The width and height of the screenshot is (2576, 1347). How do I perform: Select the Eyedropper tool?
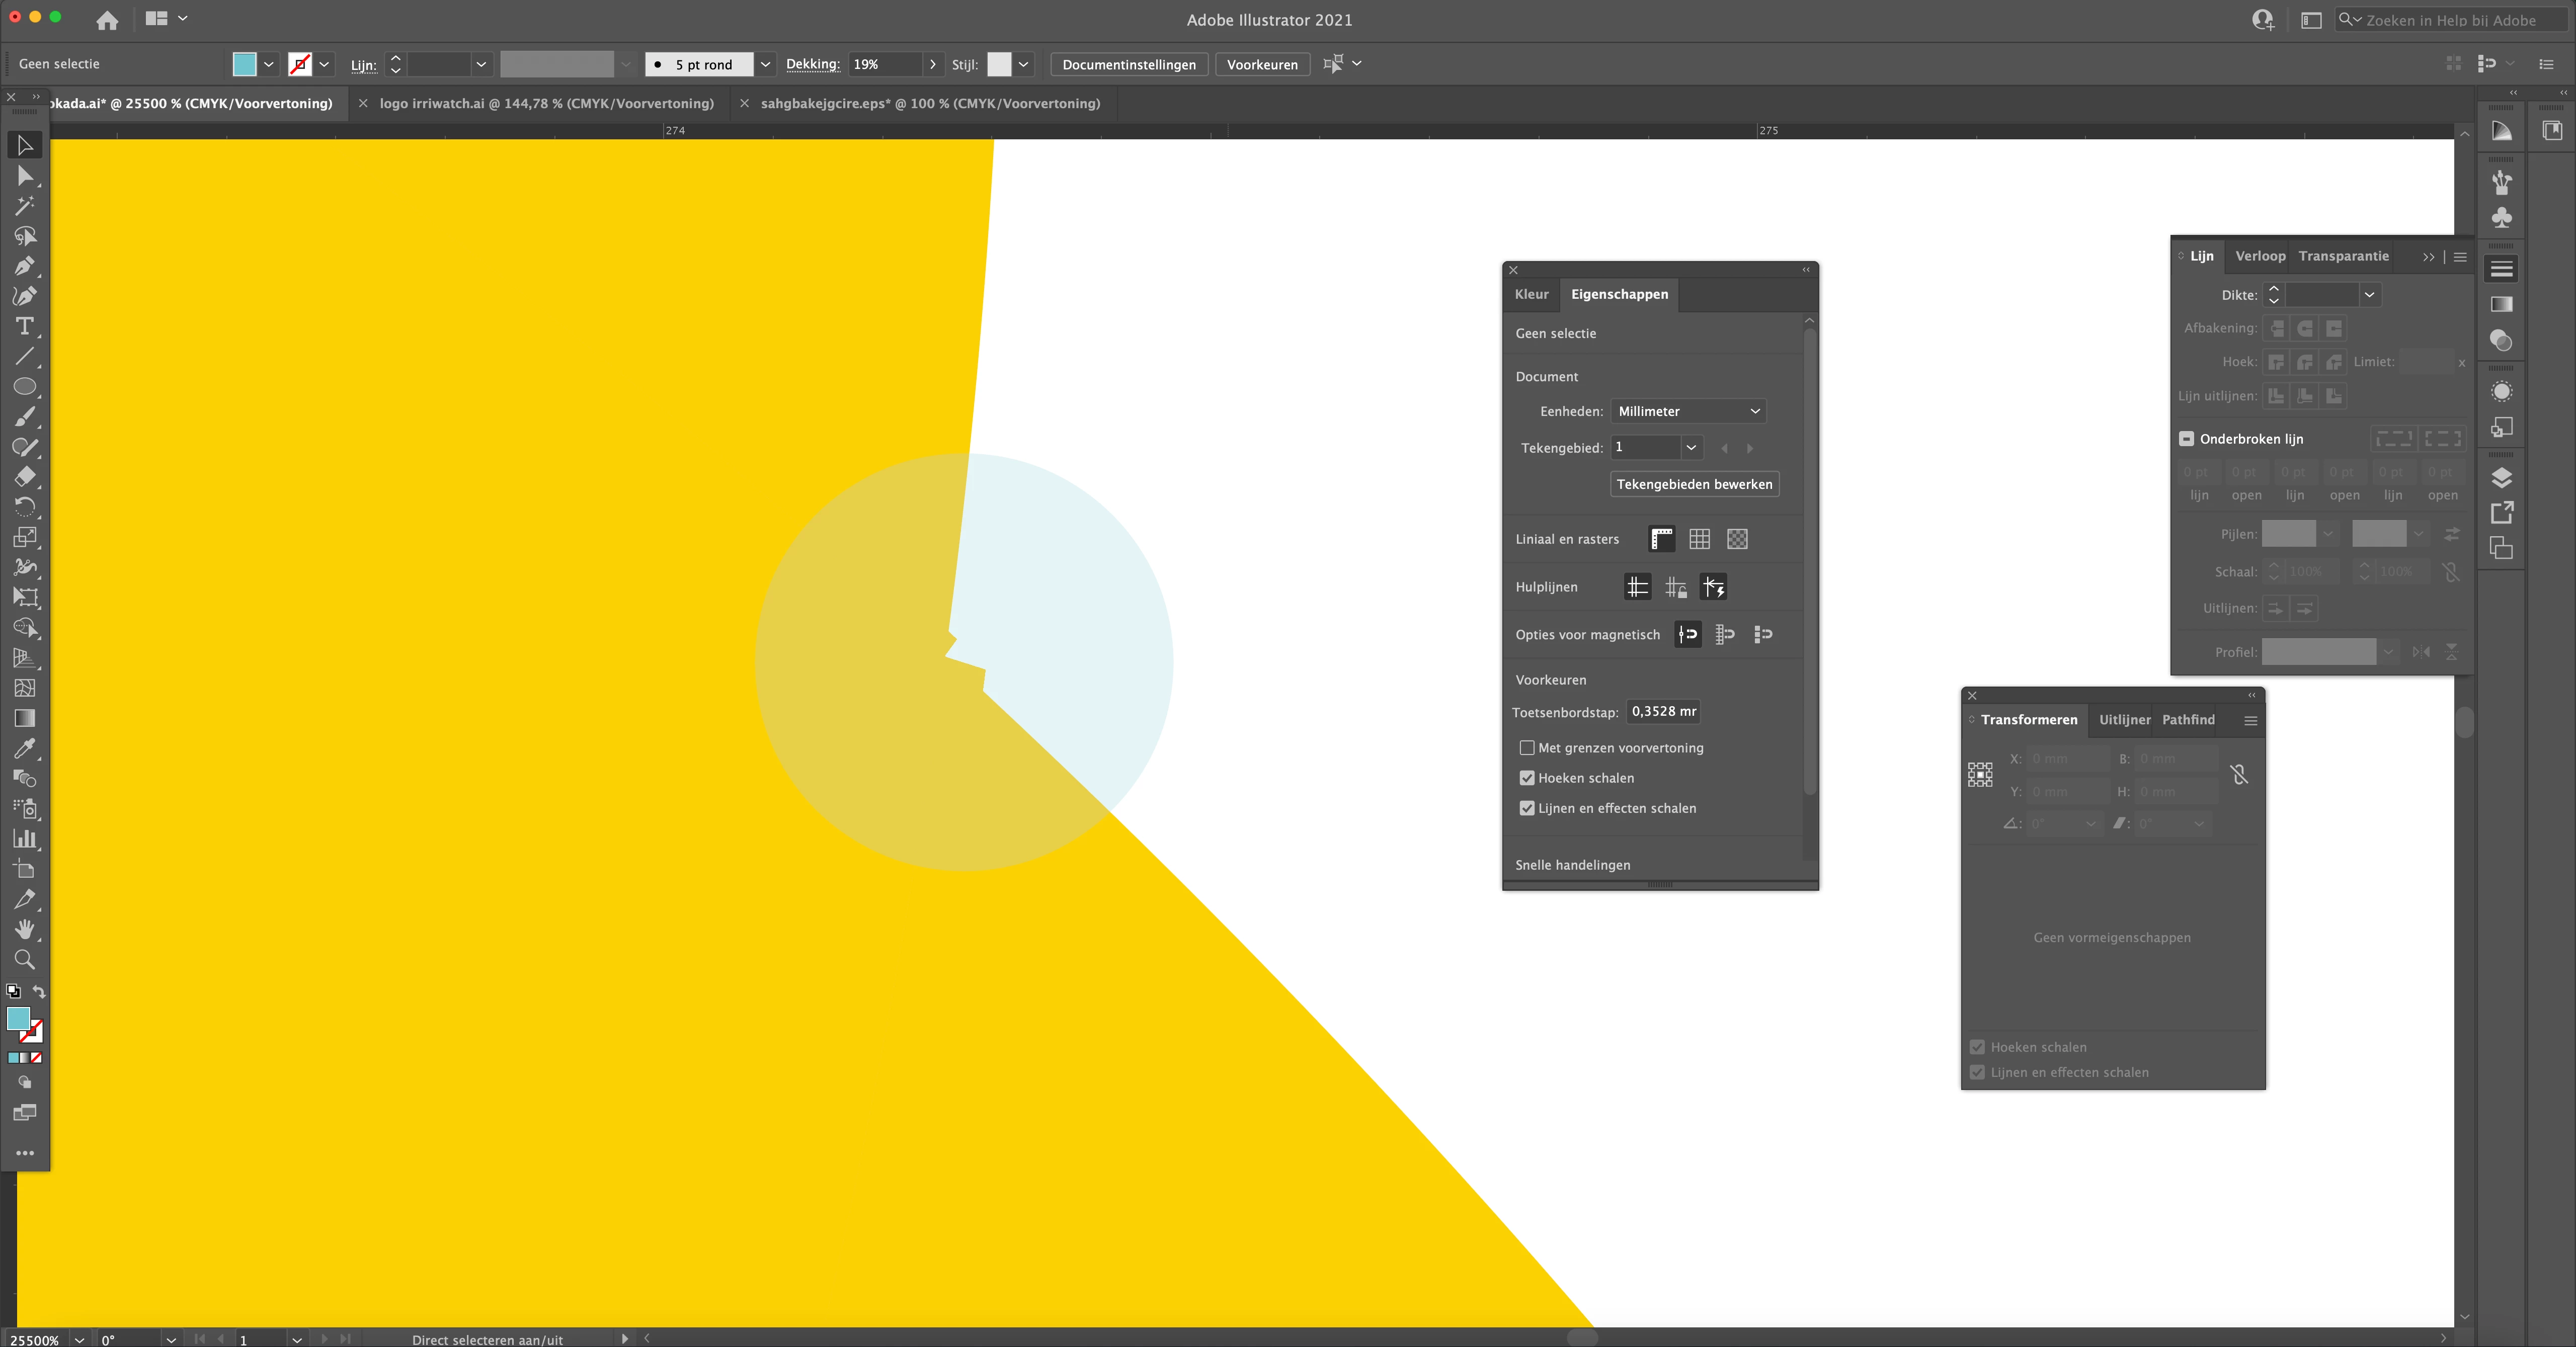pyautogui.click(x=24, y=748)
